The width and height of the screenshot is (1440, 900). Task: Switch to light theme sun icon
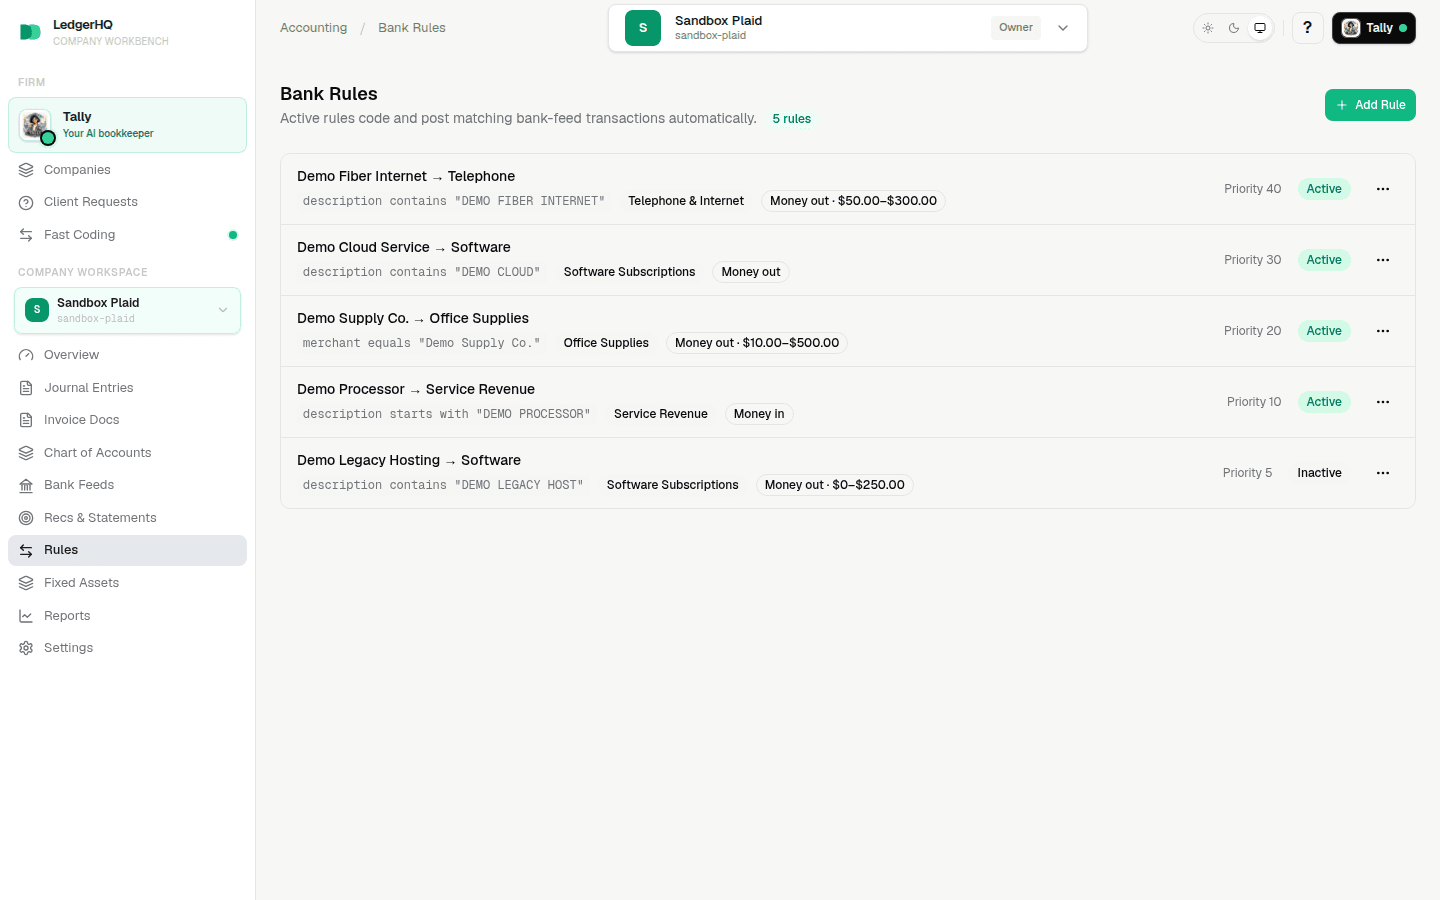(1208, 28)
